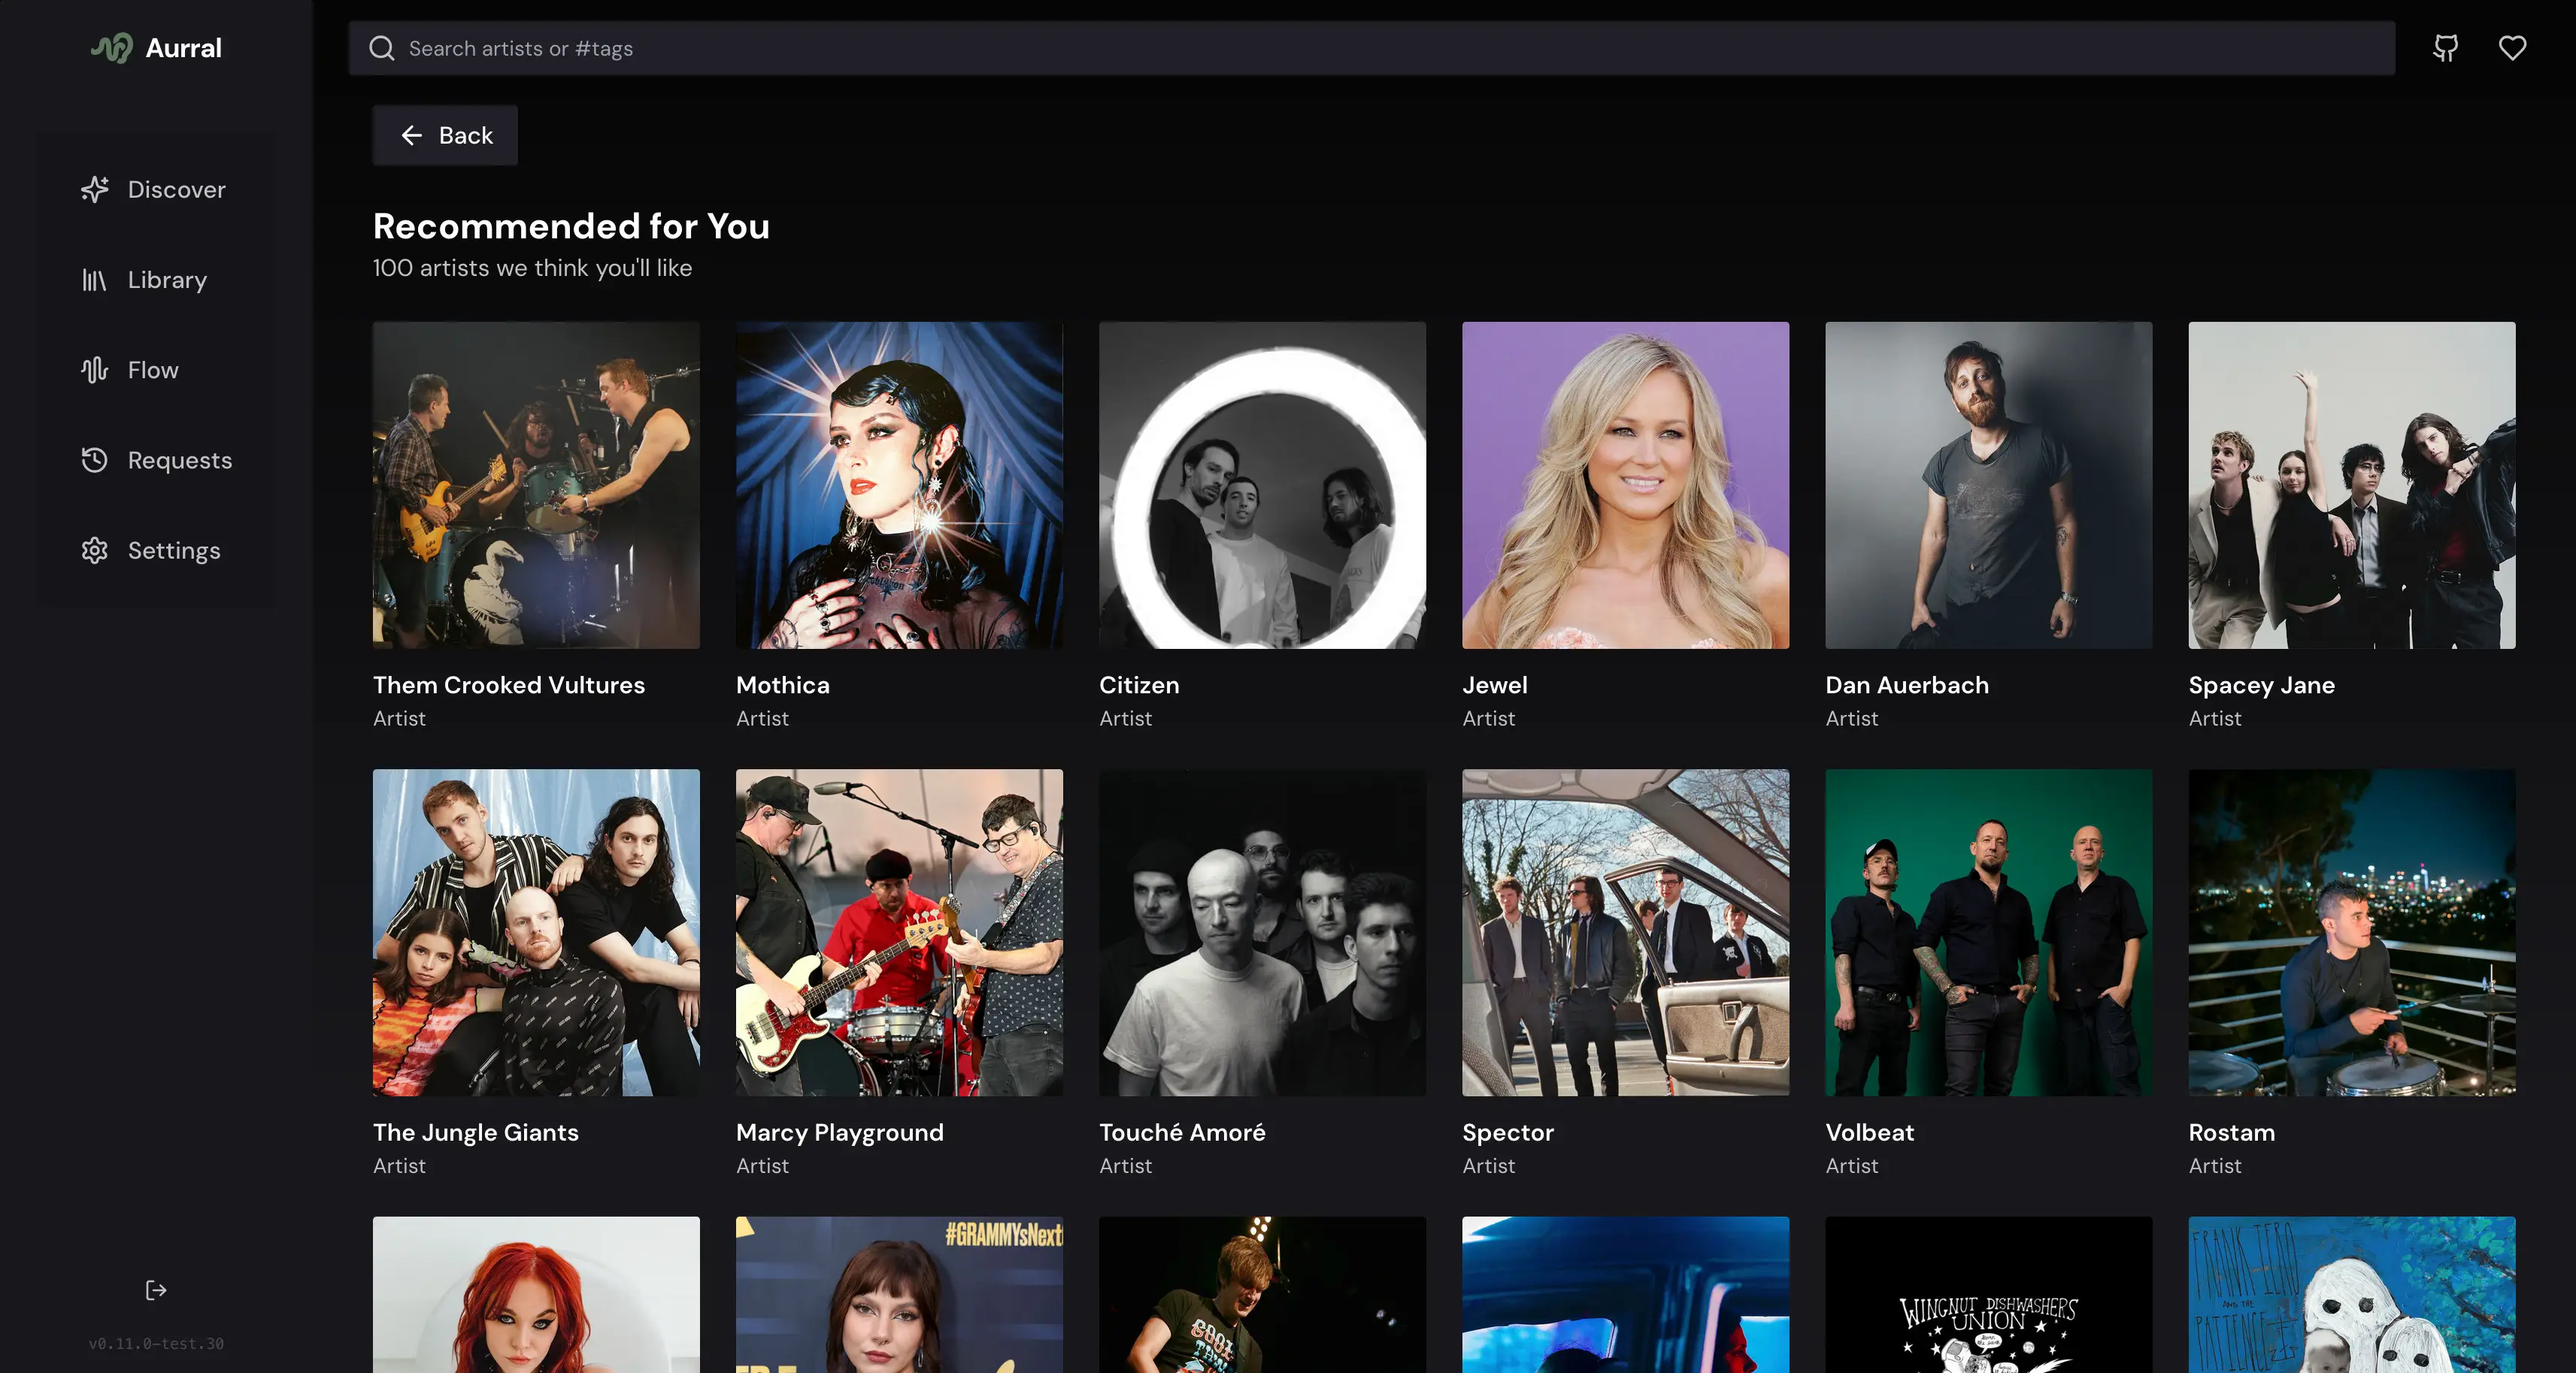Viewport: 2576px width, 1373px height.
Task: Go to the Requests page
Action: coord(179,460)
